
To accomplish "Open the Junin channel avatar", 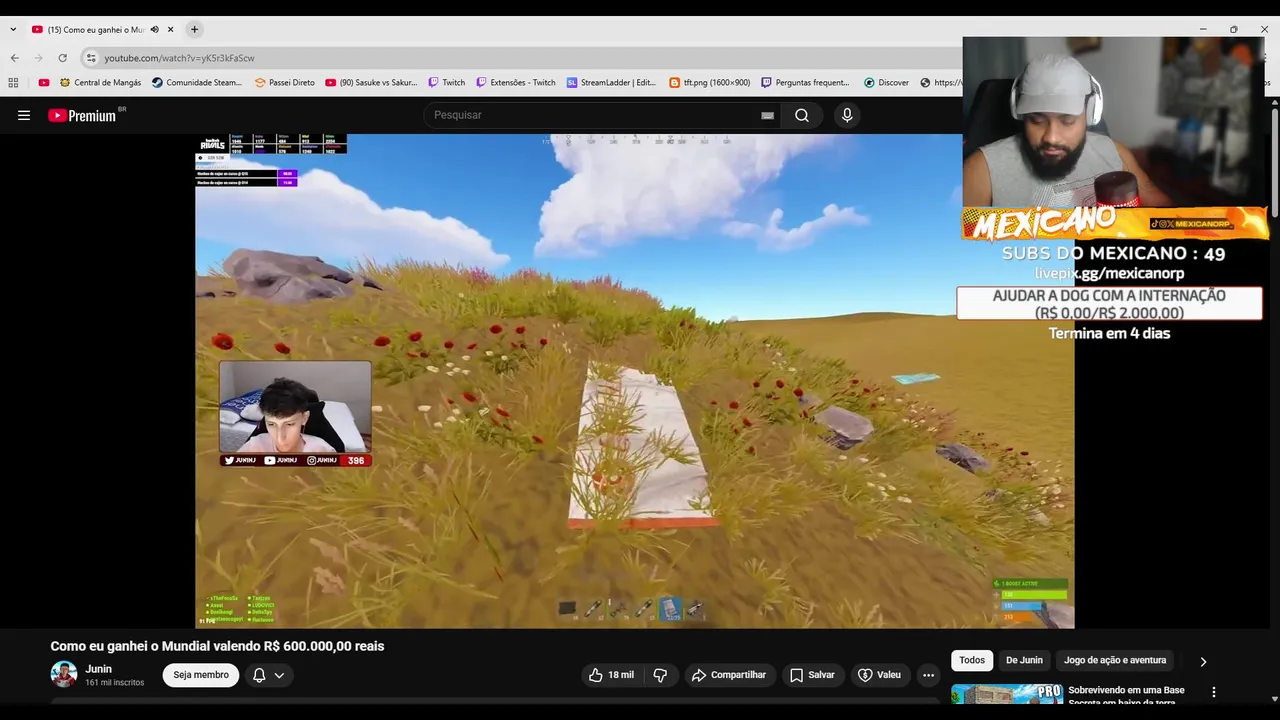I will pyautogui.click(x=64, y=674).
